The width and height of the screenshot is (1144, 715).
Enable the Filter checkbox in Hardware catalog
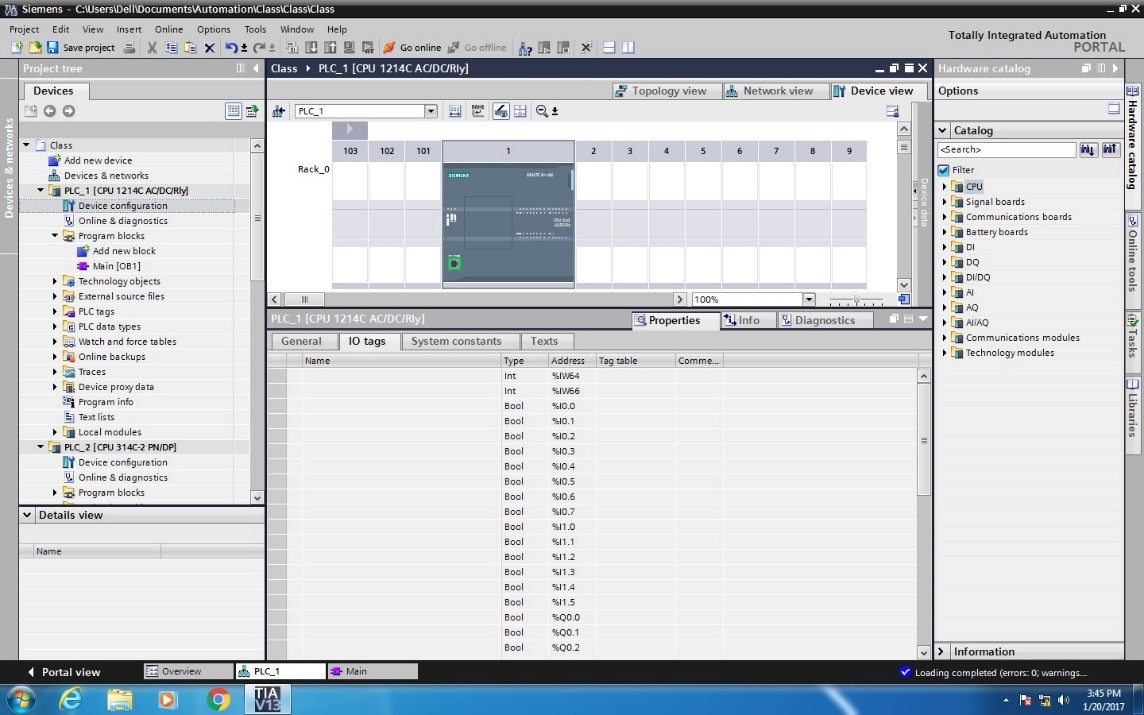point(942,169)
